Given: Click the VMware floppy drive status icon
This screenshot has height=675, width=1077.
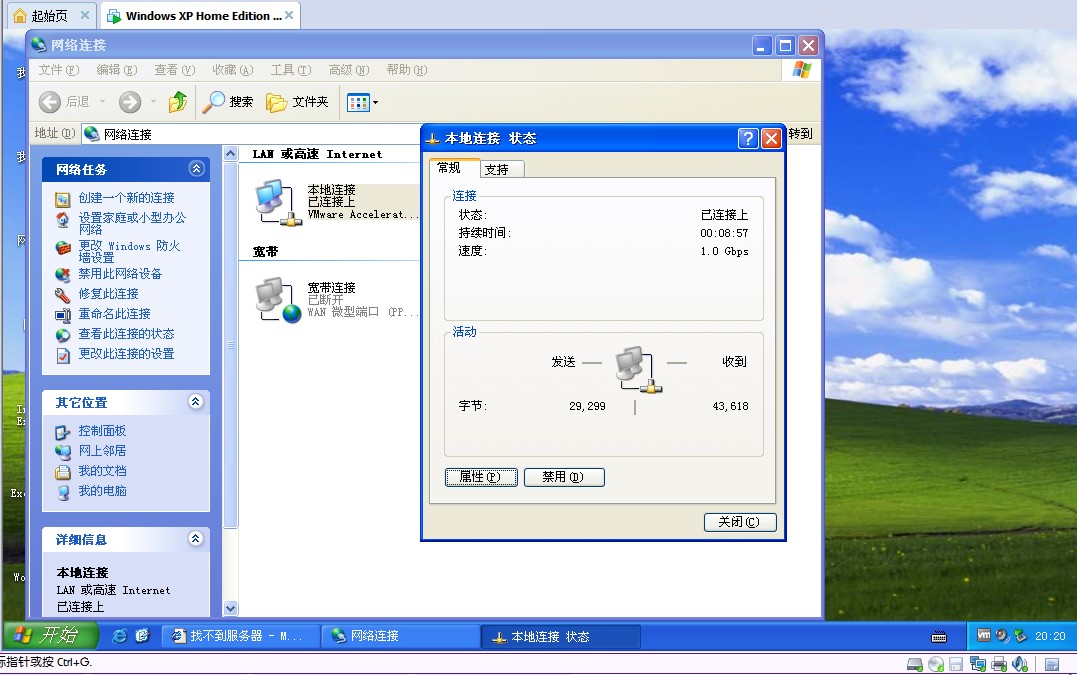Looking at the screenshot, I should point(956,664).
